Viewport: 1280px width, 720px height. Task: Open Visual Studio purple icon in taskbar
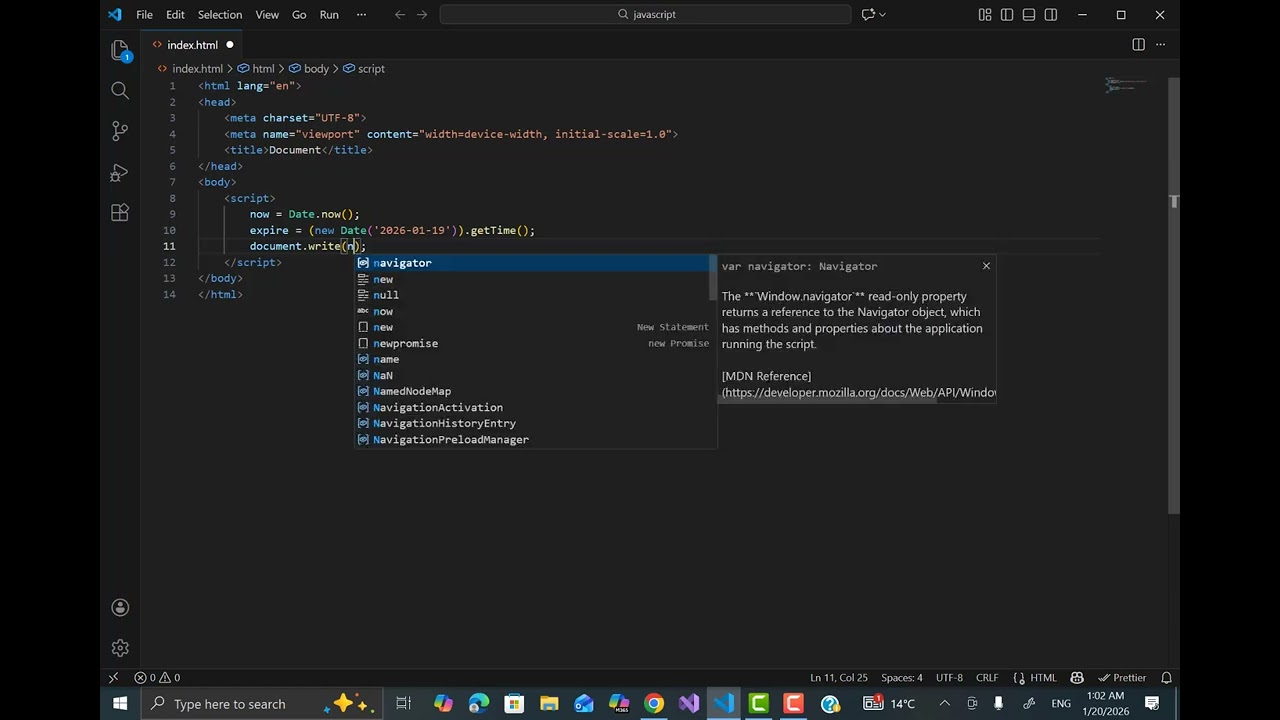pyautogui.click(x=689, y=704)
